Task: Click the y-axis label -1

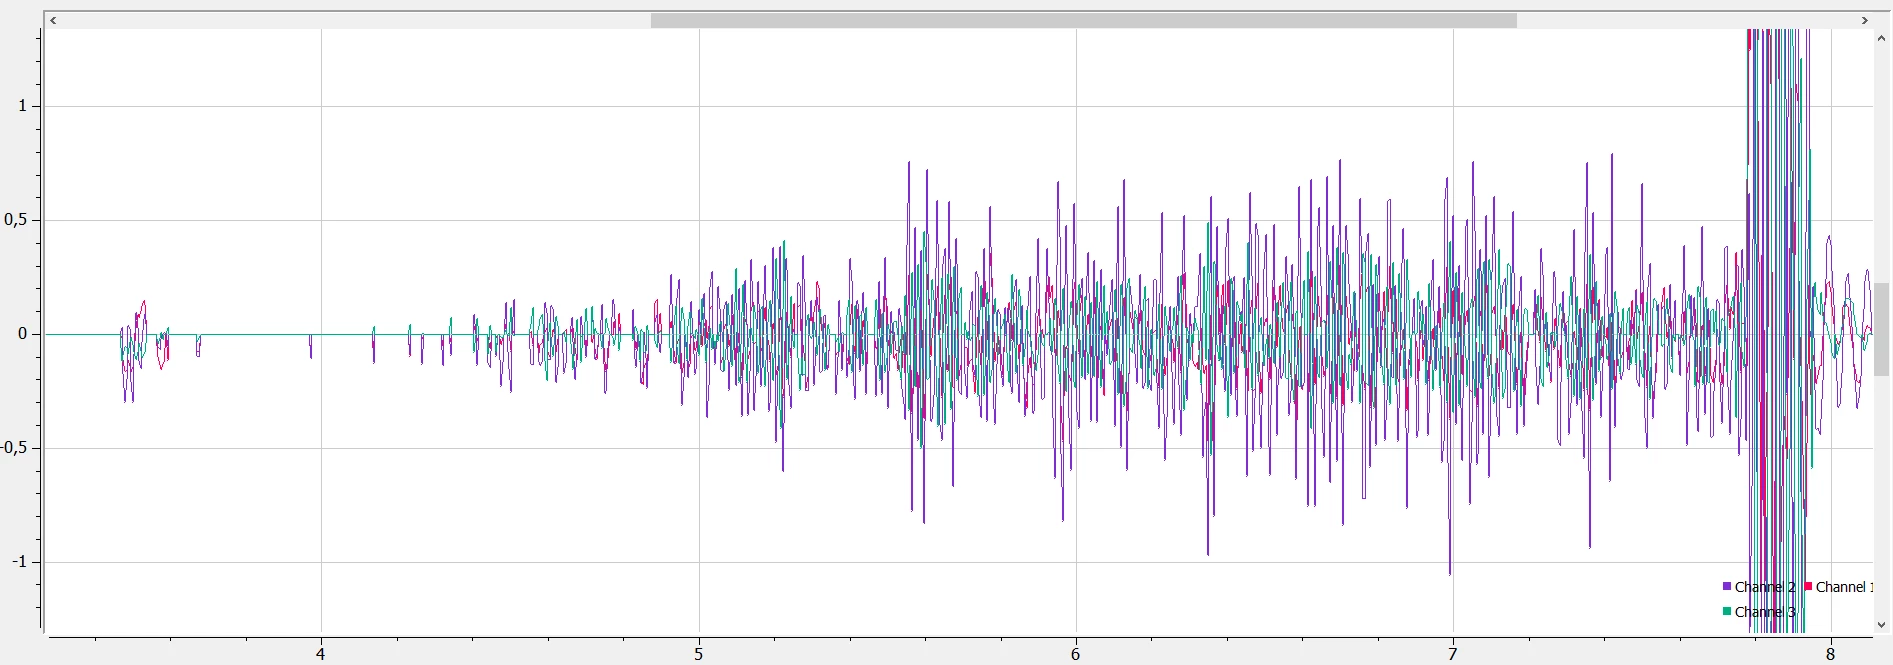Action: (19, 562)
